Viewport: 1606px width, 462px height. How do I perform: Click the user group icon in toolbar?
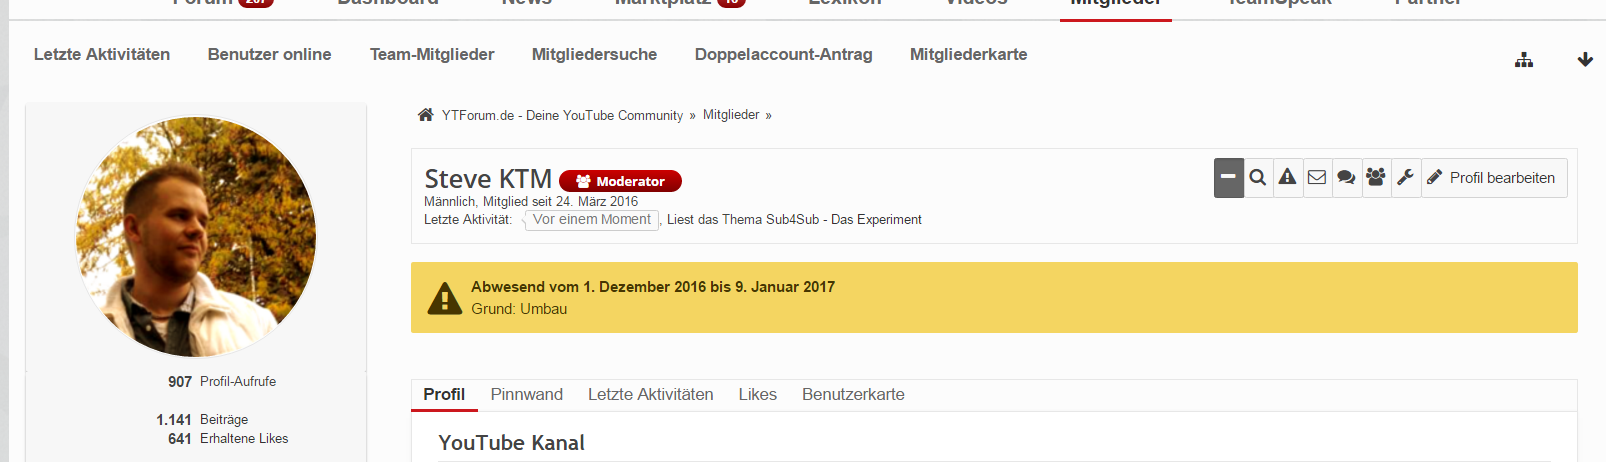pyautogui.click(x=1376, y=178)
